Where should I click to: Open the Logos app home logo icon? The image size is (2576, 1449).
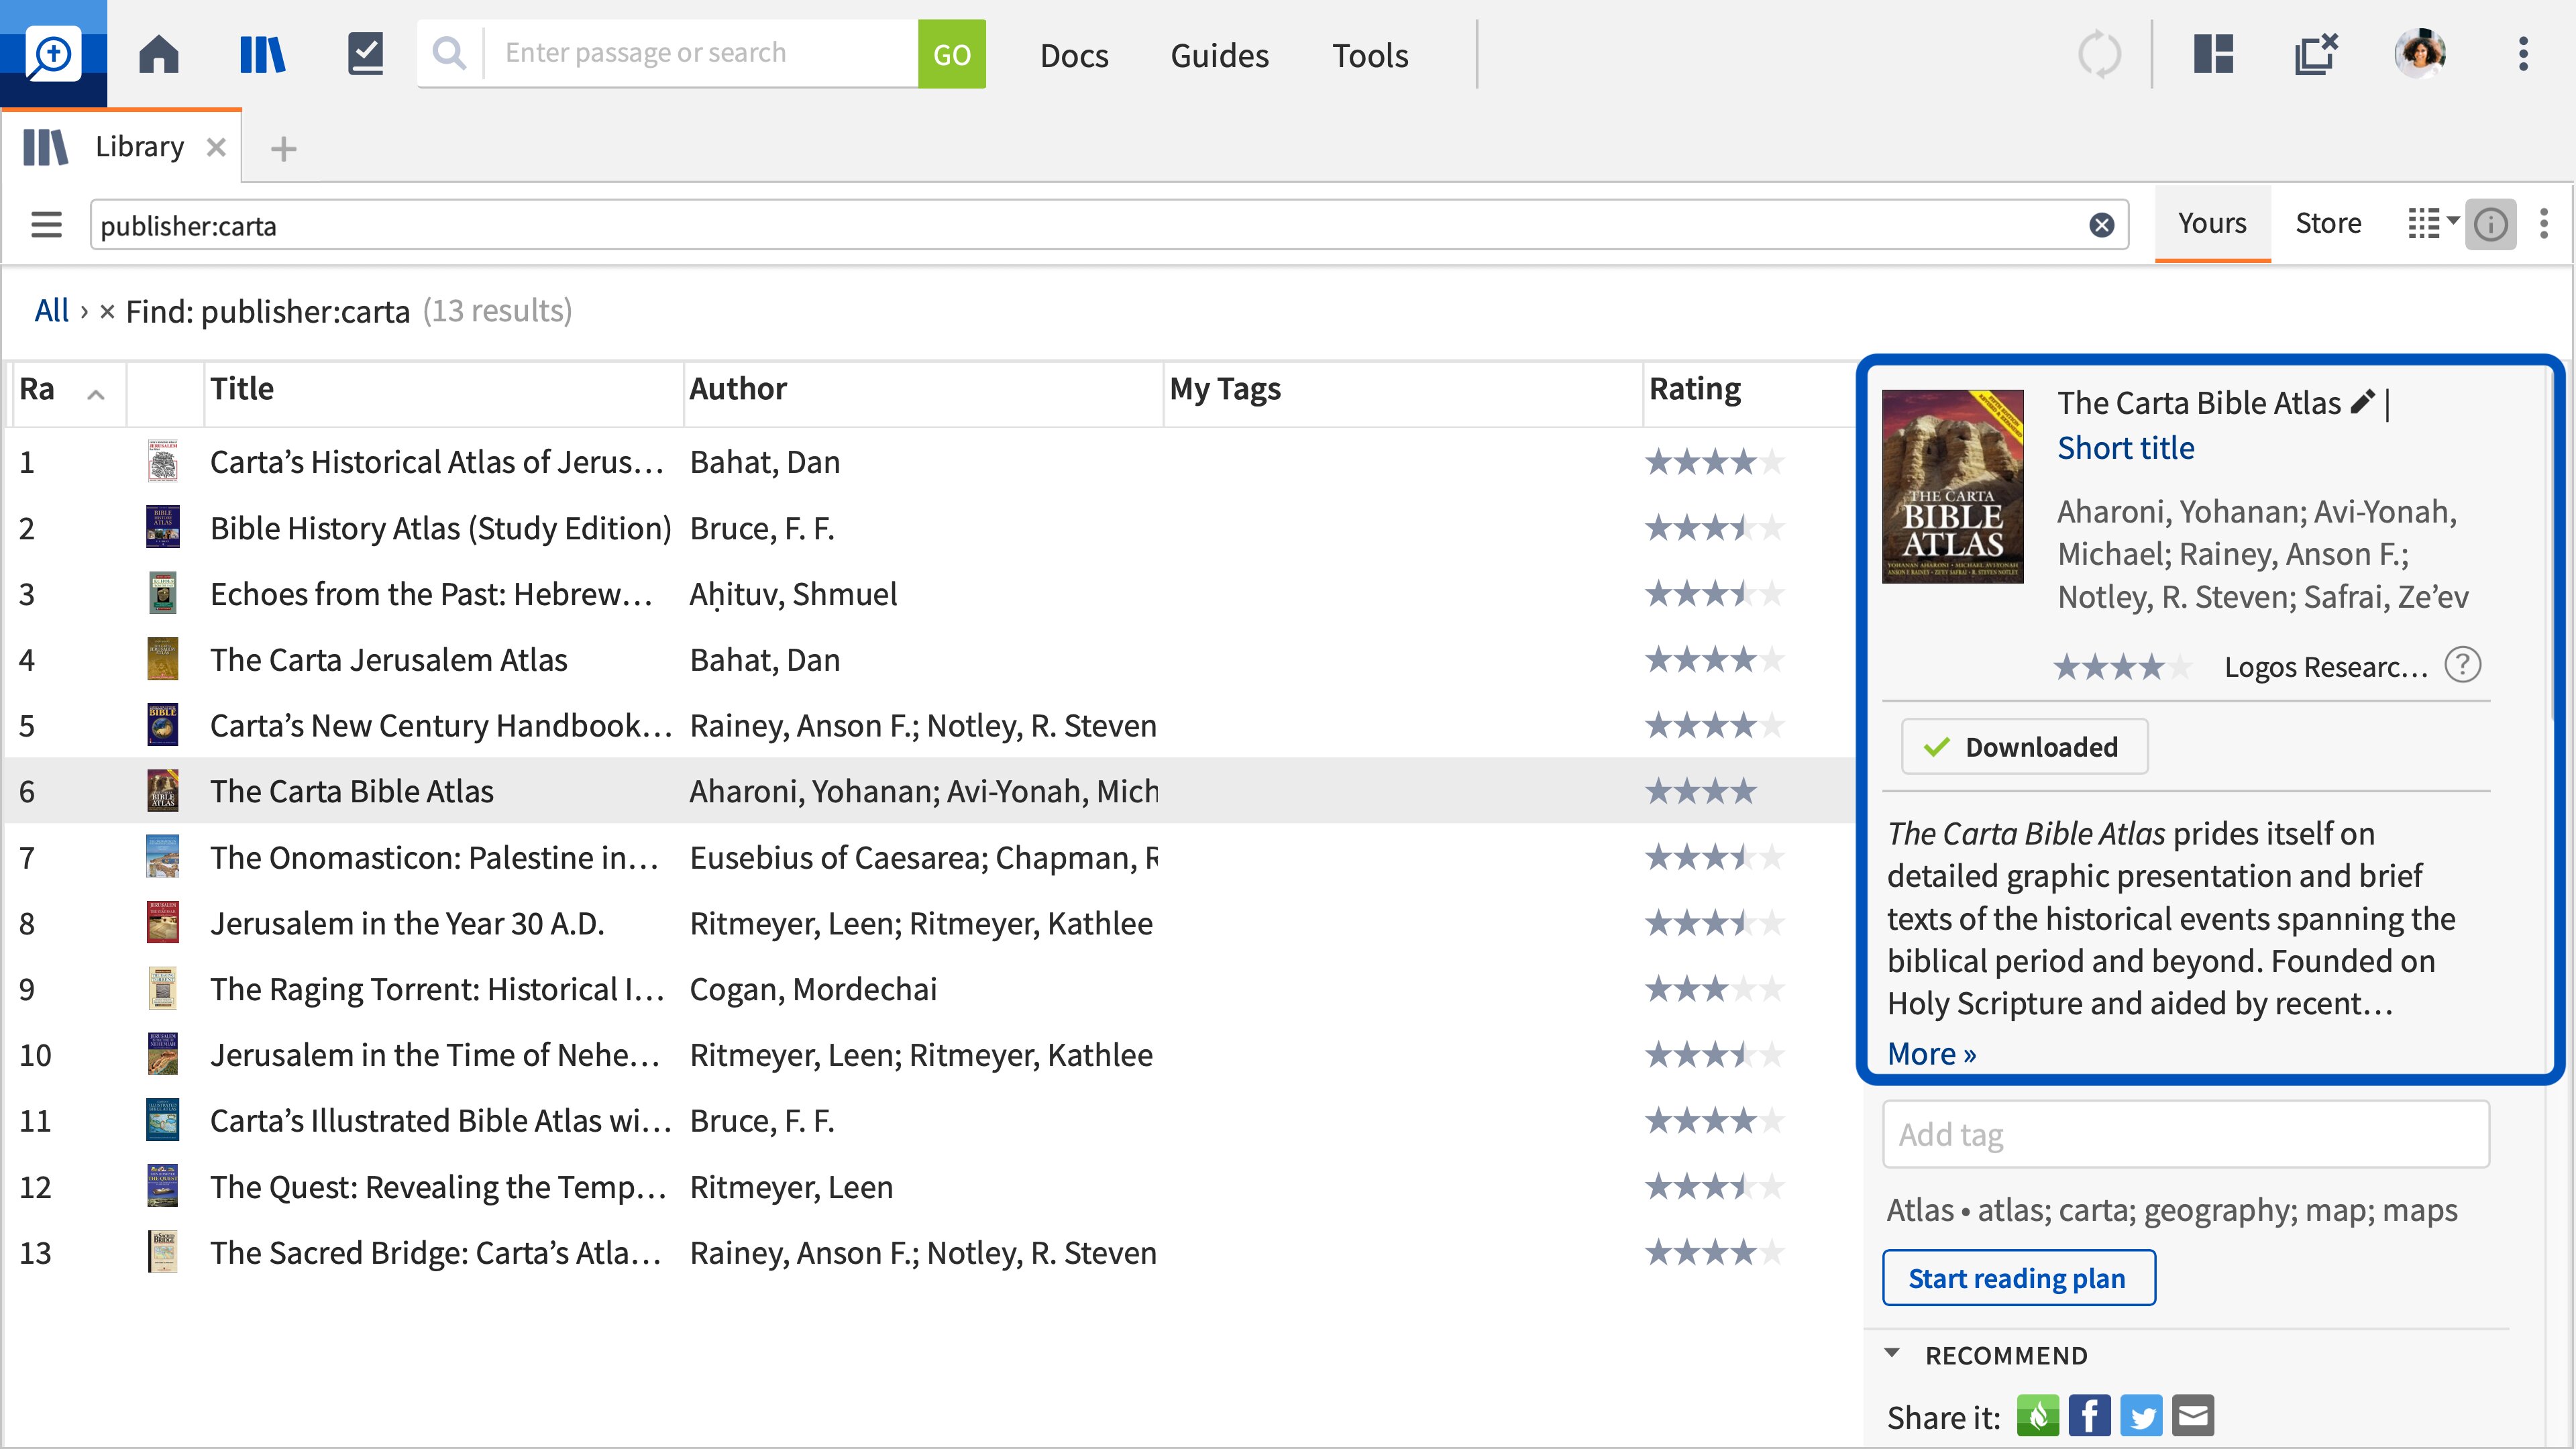(x=53, y=54)
